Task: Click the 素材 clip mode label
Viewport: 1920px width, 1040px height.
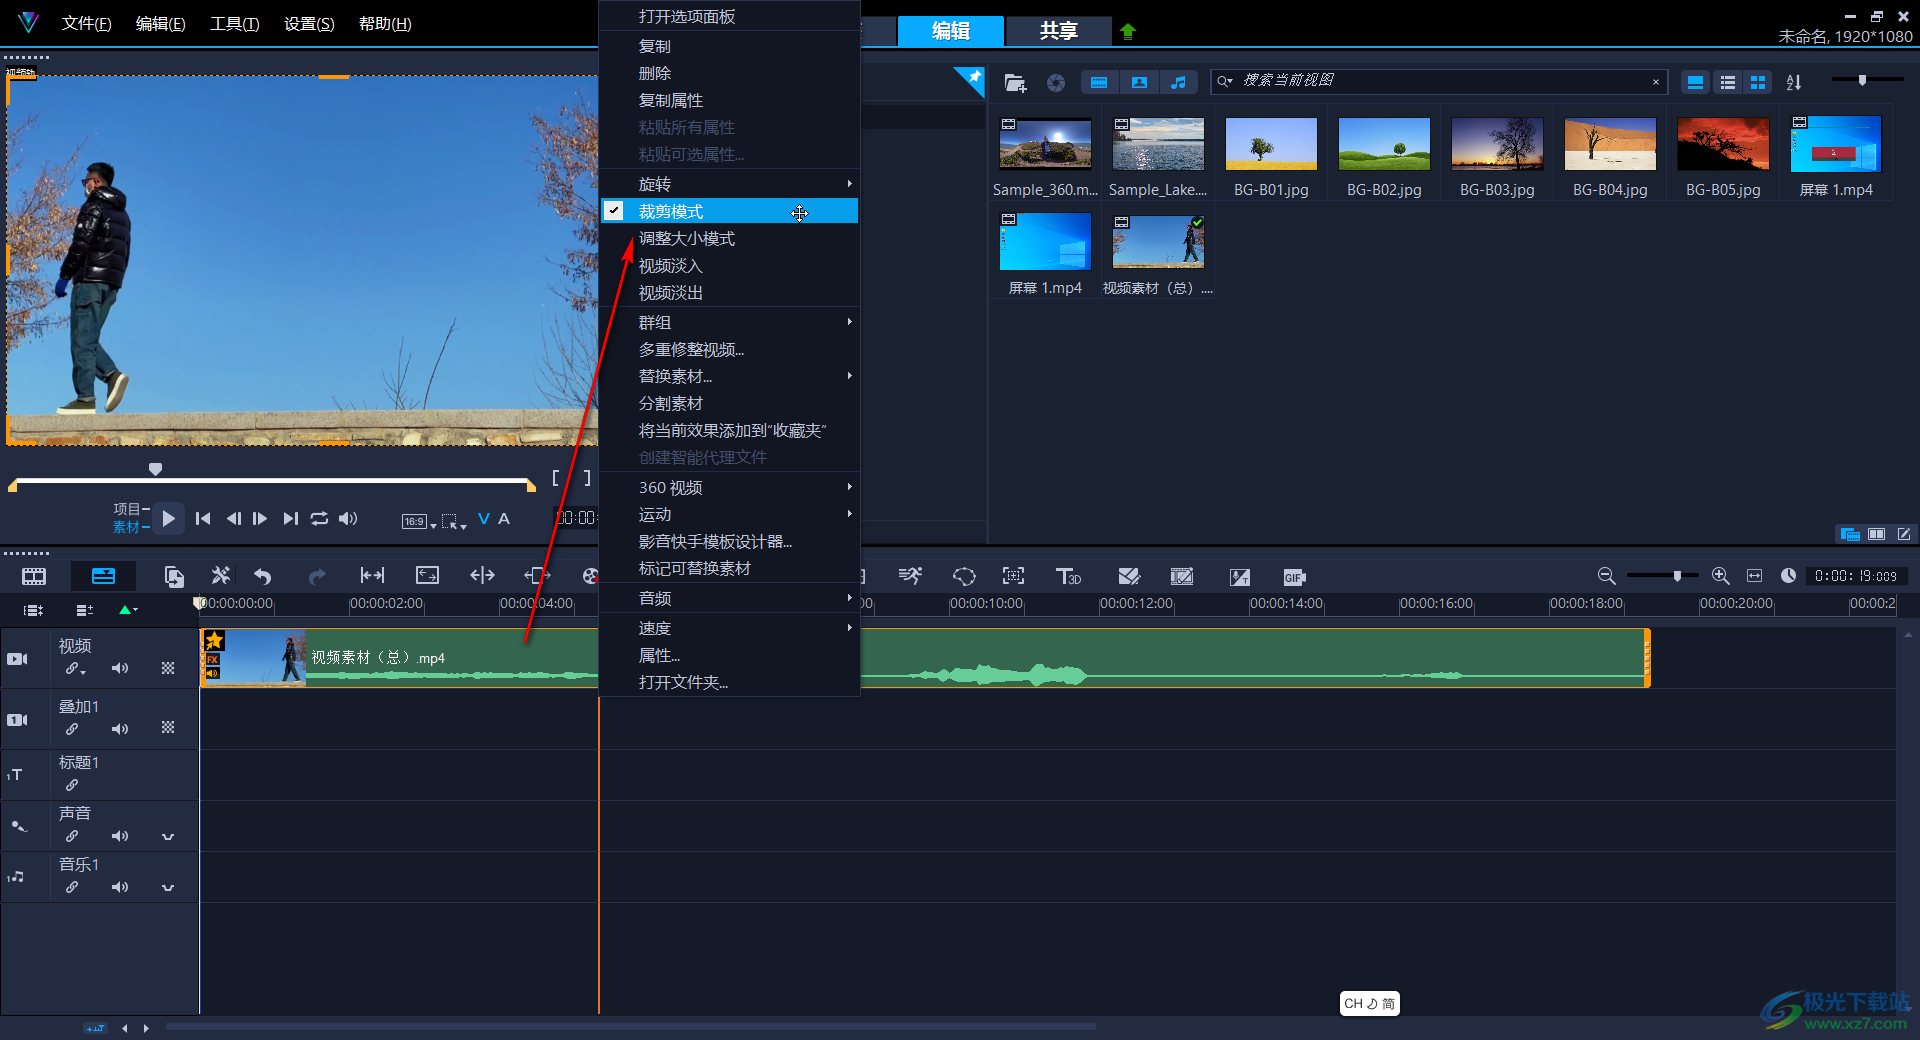Action: 126,527
